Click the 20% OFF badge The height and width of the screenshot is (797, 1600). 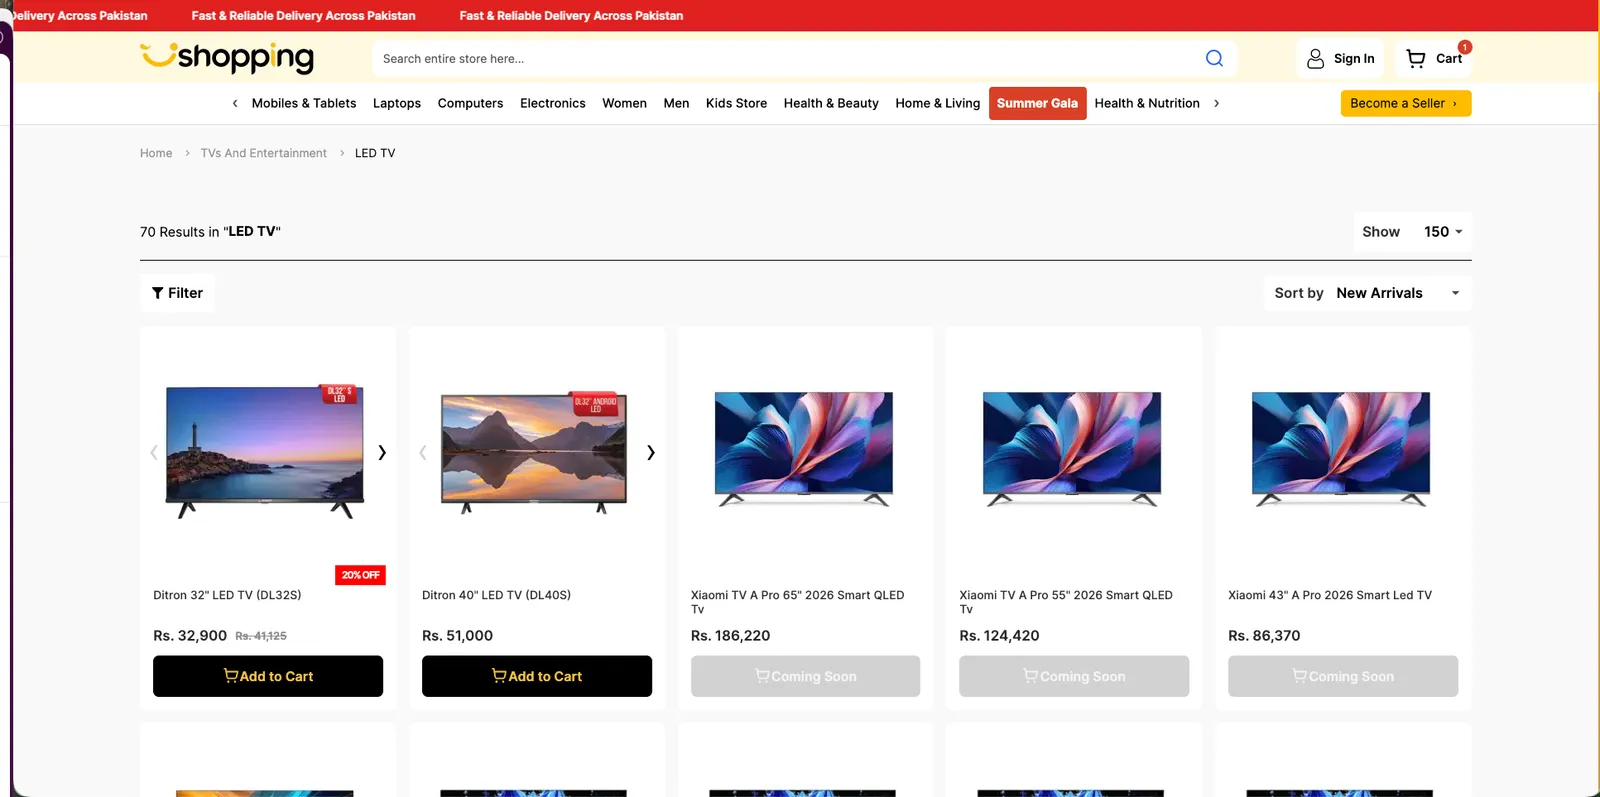coord(360,575)
